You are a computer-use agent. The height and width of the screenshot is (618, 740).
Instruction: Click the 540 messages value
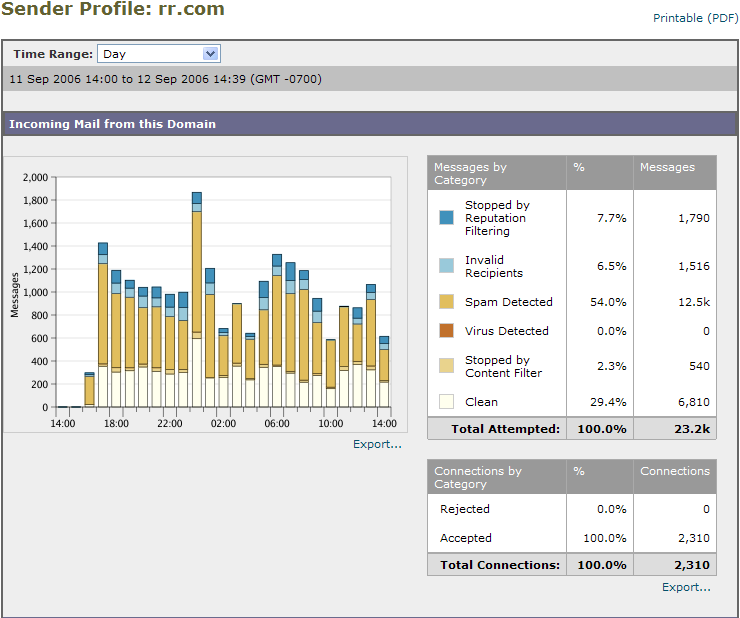click(x=699, y=366)
